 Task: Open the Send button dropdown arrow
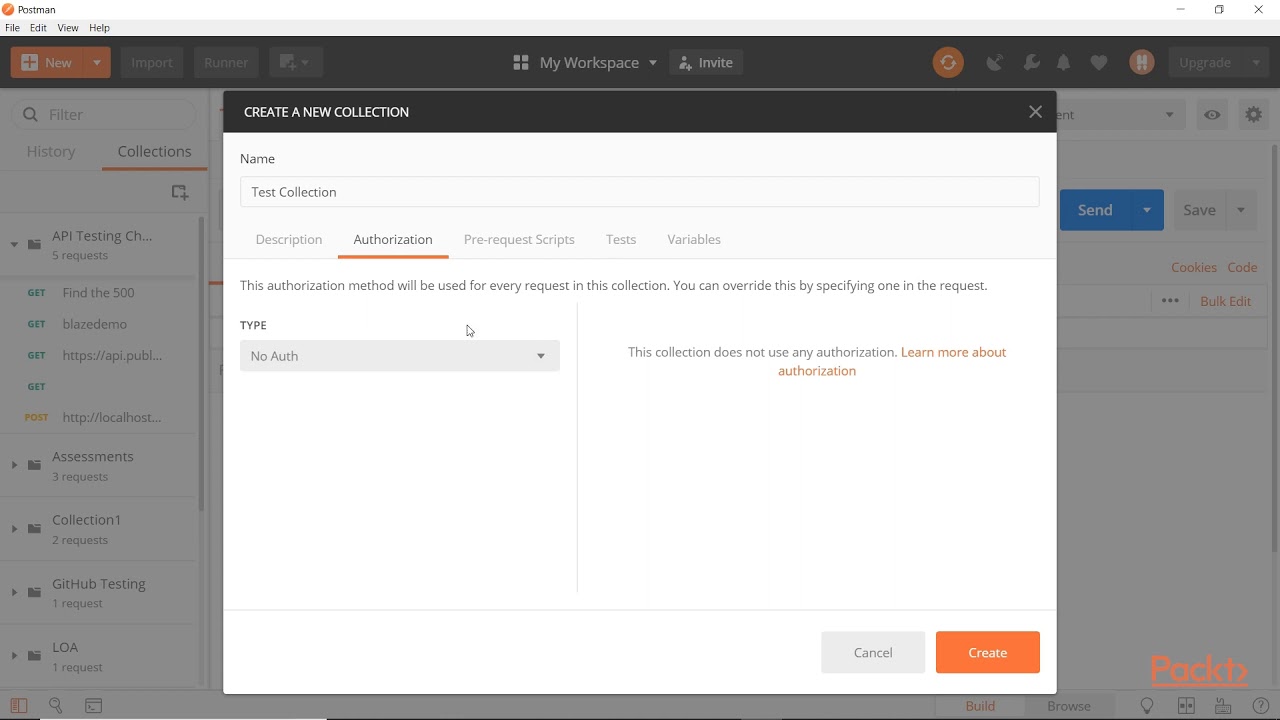[1147, 210]
